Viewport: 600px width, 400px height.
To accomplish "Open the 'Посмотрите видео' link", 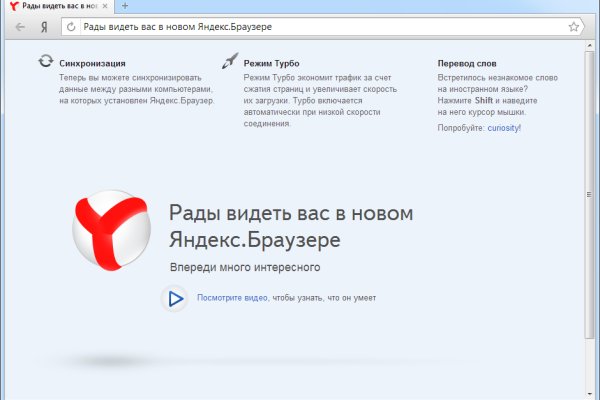I will 232,298.
